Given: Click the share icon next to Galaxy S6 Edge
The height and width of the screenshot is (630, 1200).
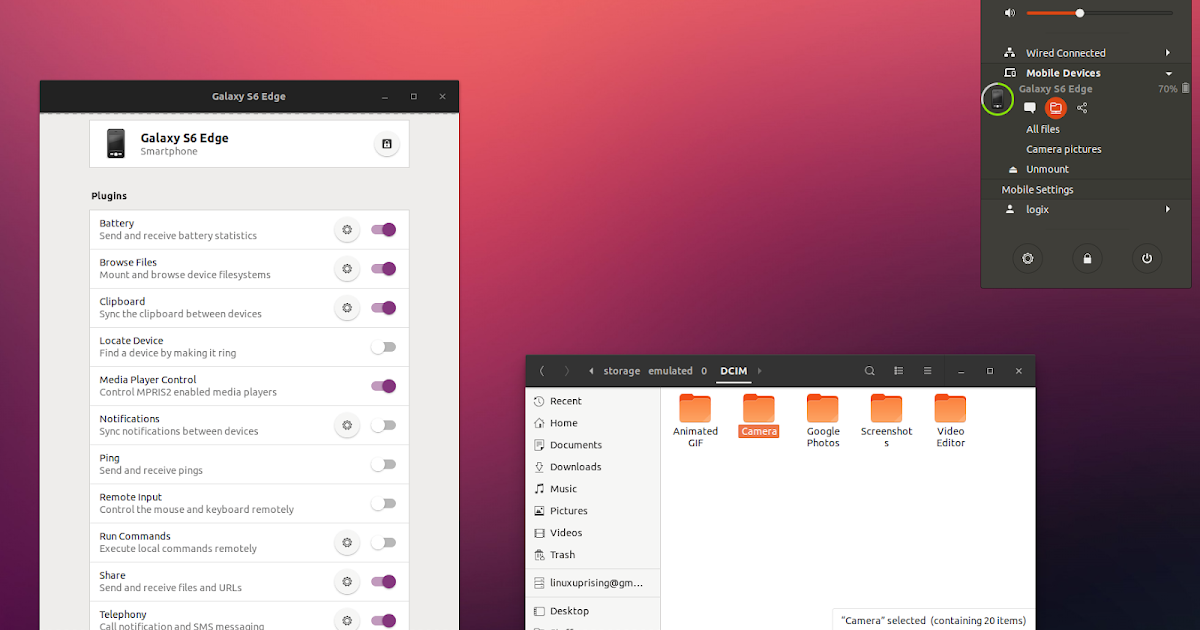Looking at the screenshot, I should click(x=1081, y=108).
